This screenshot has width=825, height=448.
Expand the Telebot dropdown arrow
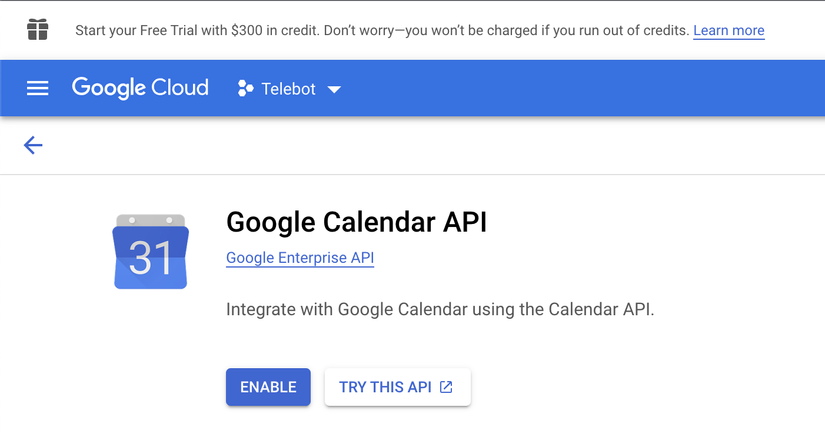click(x=334, y=89)
